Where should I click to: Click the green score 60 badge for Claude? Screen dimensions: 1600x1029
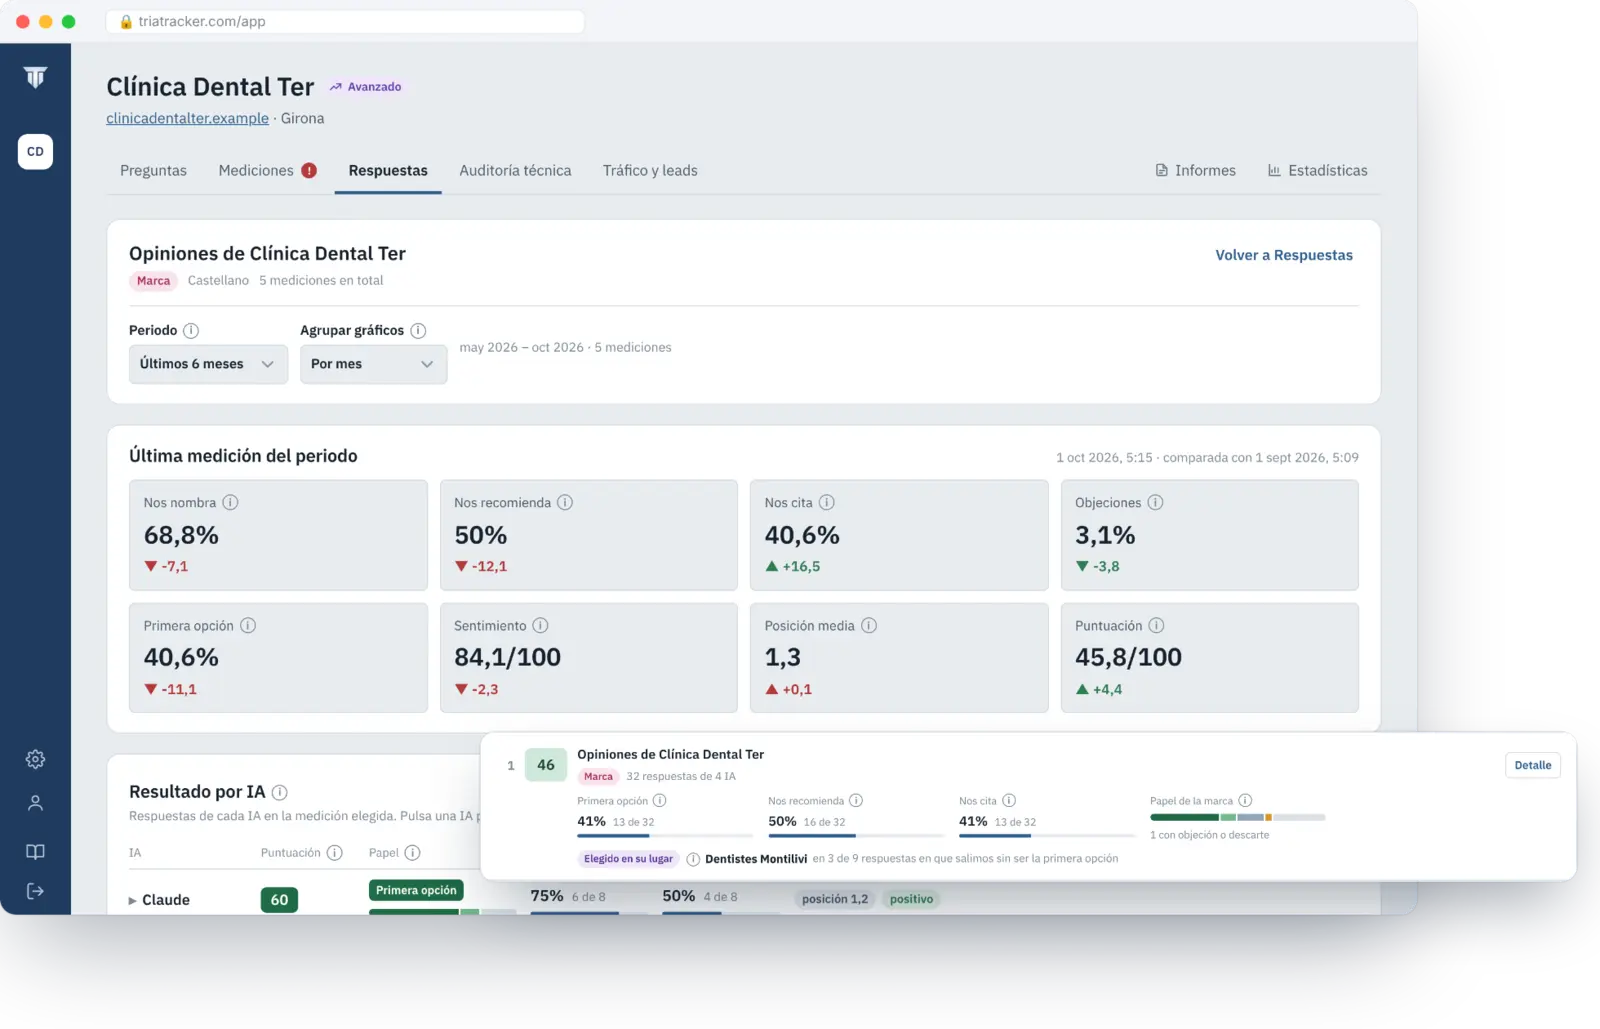pos(279,900)
